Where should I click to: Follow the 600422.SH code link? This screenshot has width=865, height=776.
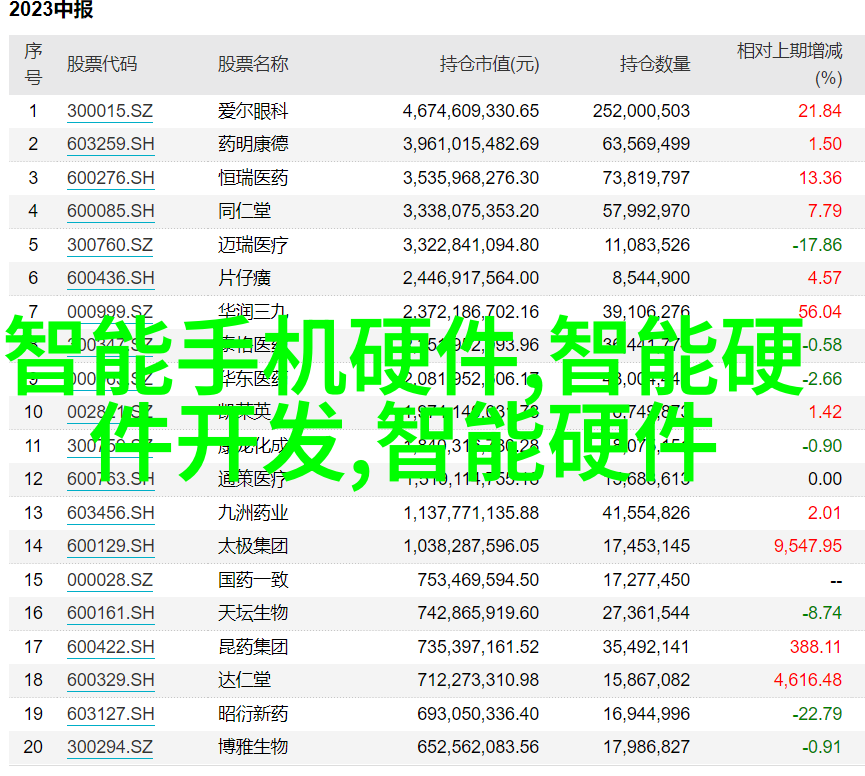click(110, 647)
